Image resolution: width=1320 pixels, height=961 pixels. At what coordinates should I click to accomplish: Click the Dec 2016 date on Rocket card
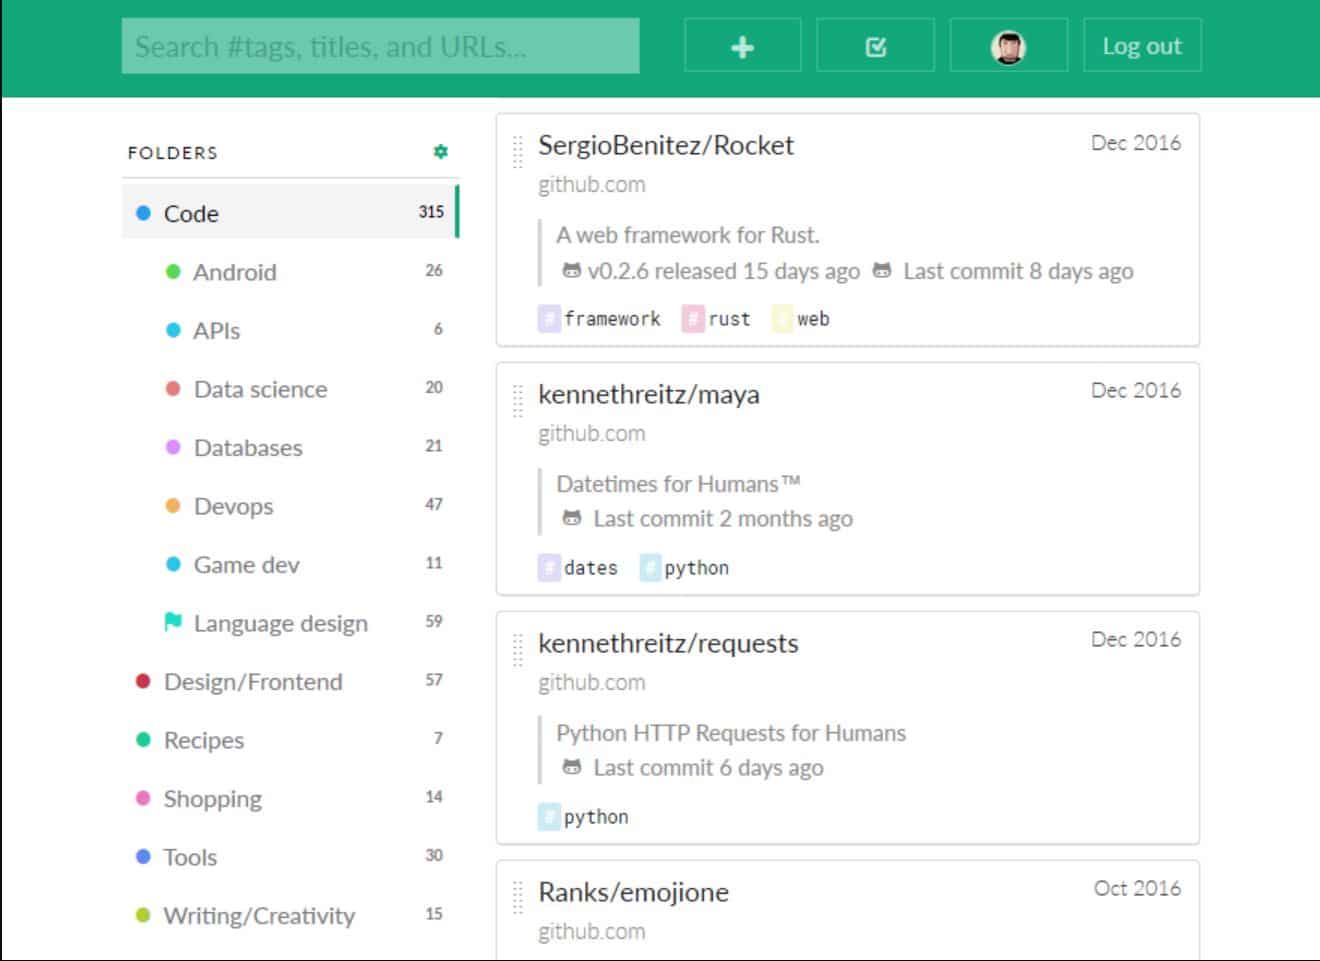click(1136, 143)
